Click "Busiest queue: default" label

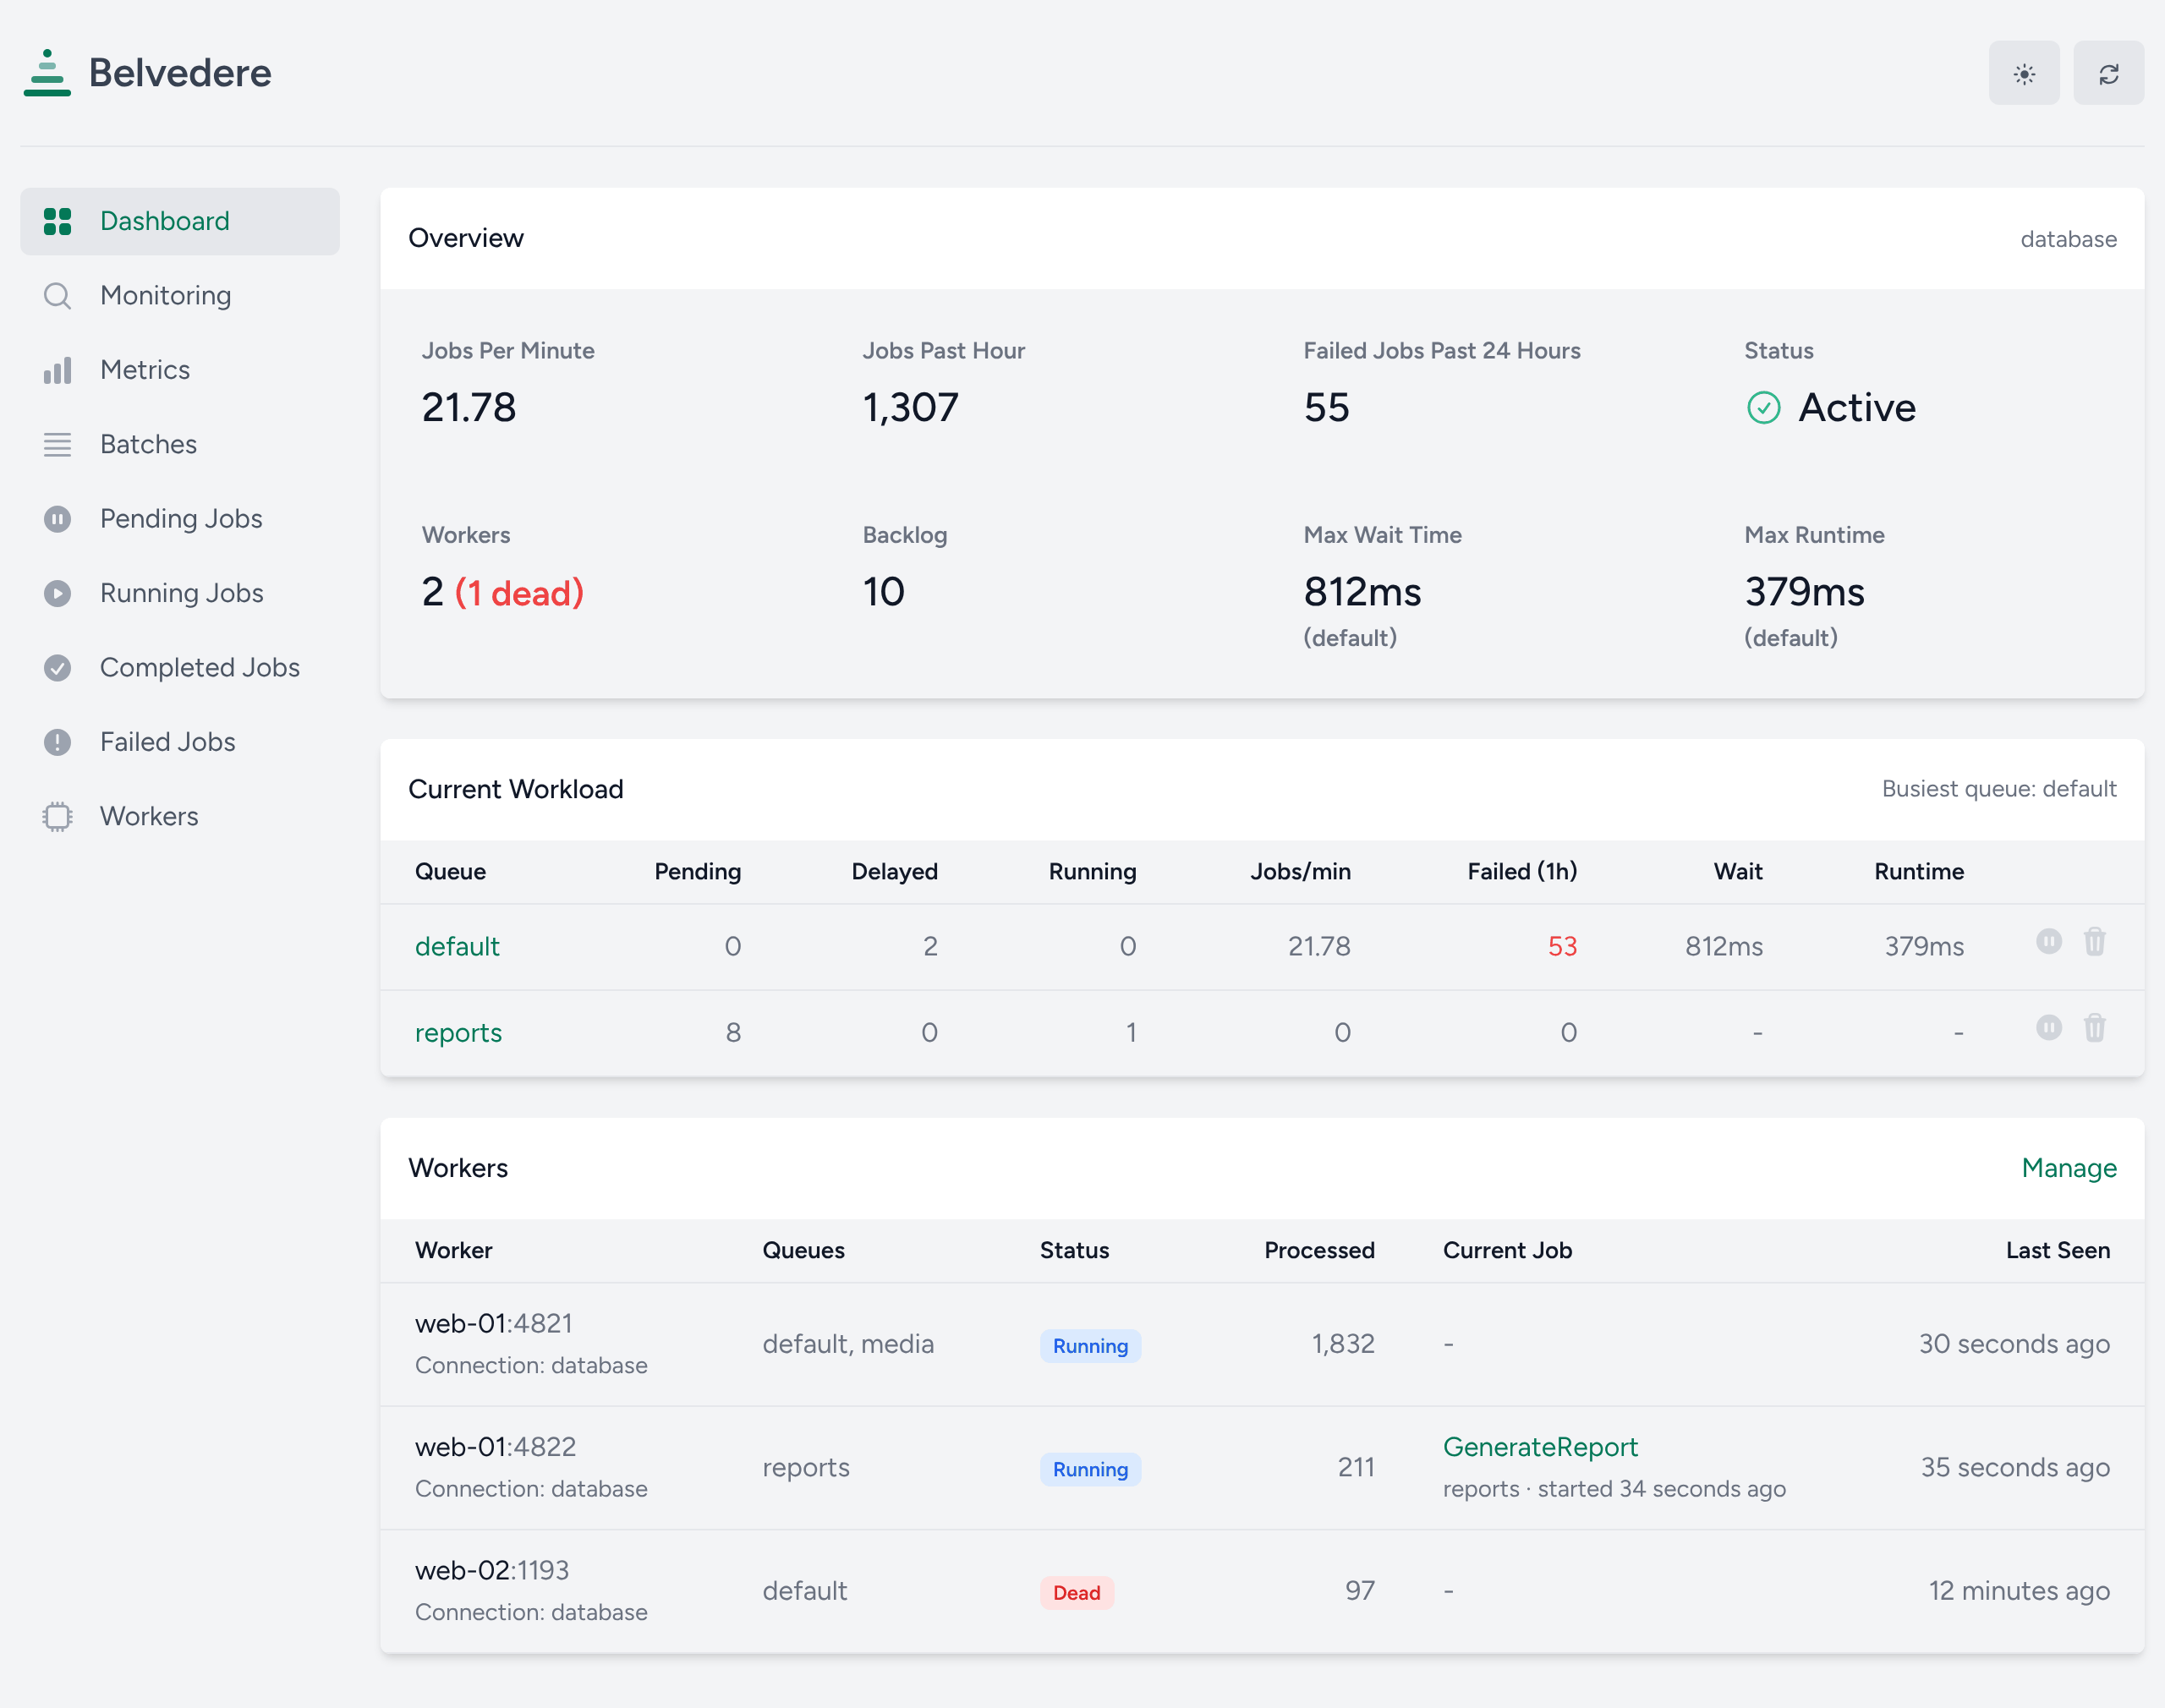(x=1998, y=789)
